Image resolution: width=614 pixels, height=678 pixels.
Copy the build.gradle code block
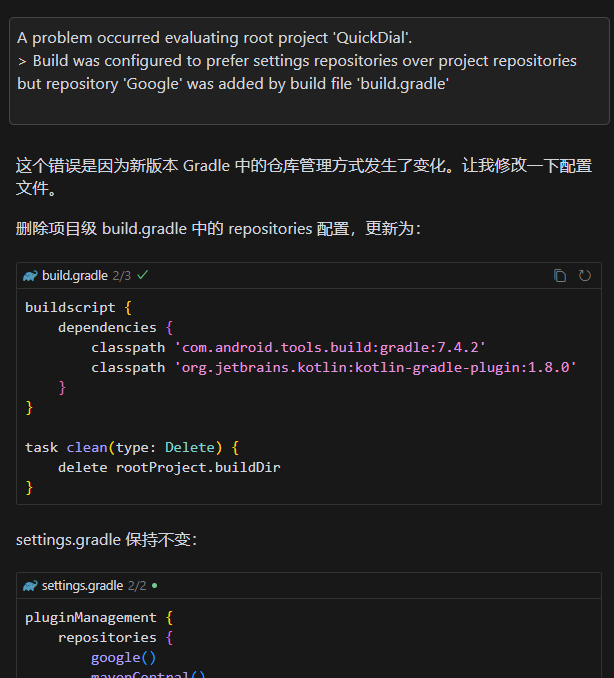tap(560, 275)
